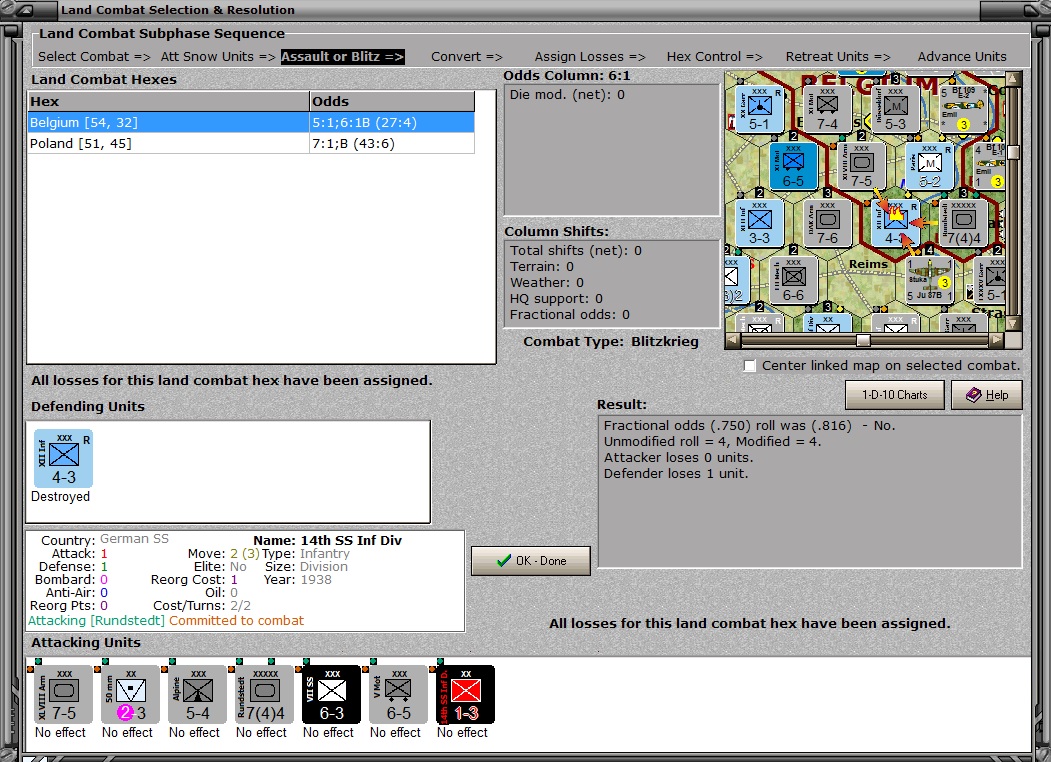The image size is (1051, 762).
Task: Click the map vertical scrollbar thumb
Action: pos(1013,151)
